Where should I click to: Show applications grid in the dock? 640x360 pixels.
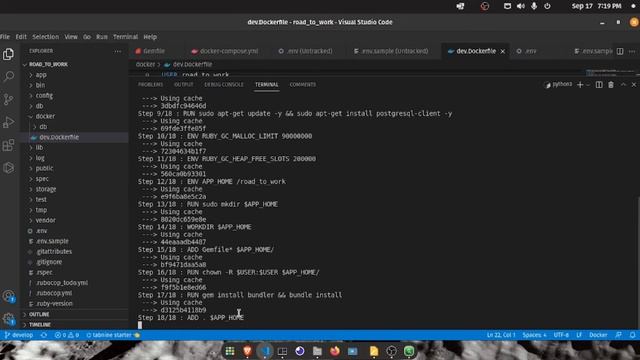tap(230, 351)
